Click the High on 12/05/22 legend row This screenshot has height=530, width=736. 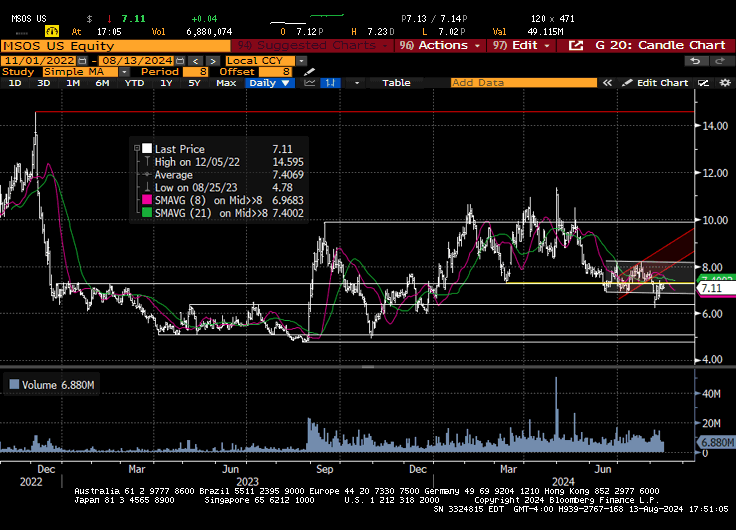(x=223, y=162)
